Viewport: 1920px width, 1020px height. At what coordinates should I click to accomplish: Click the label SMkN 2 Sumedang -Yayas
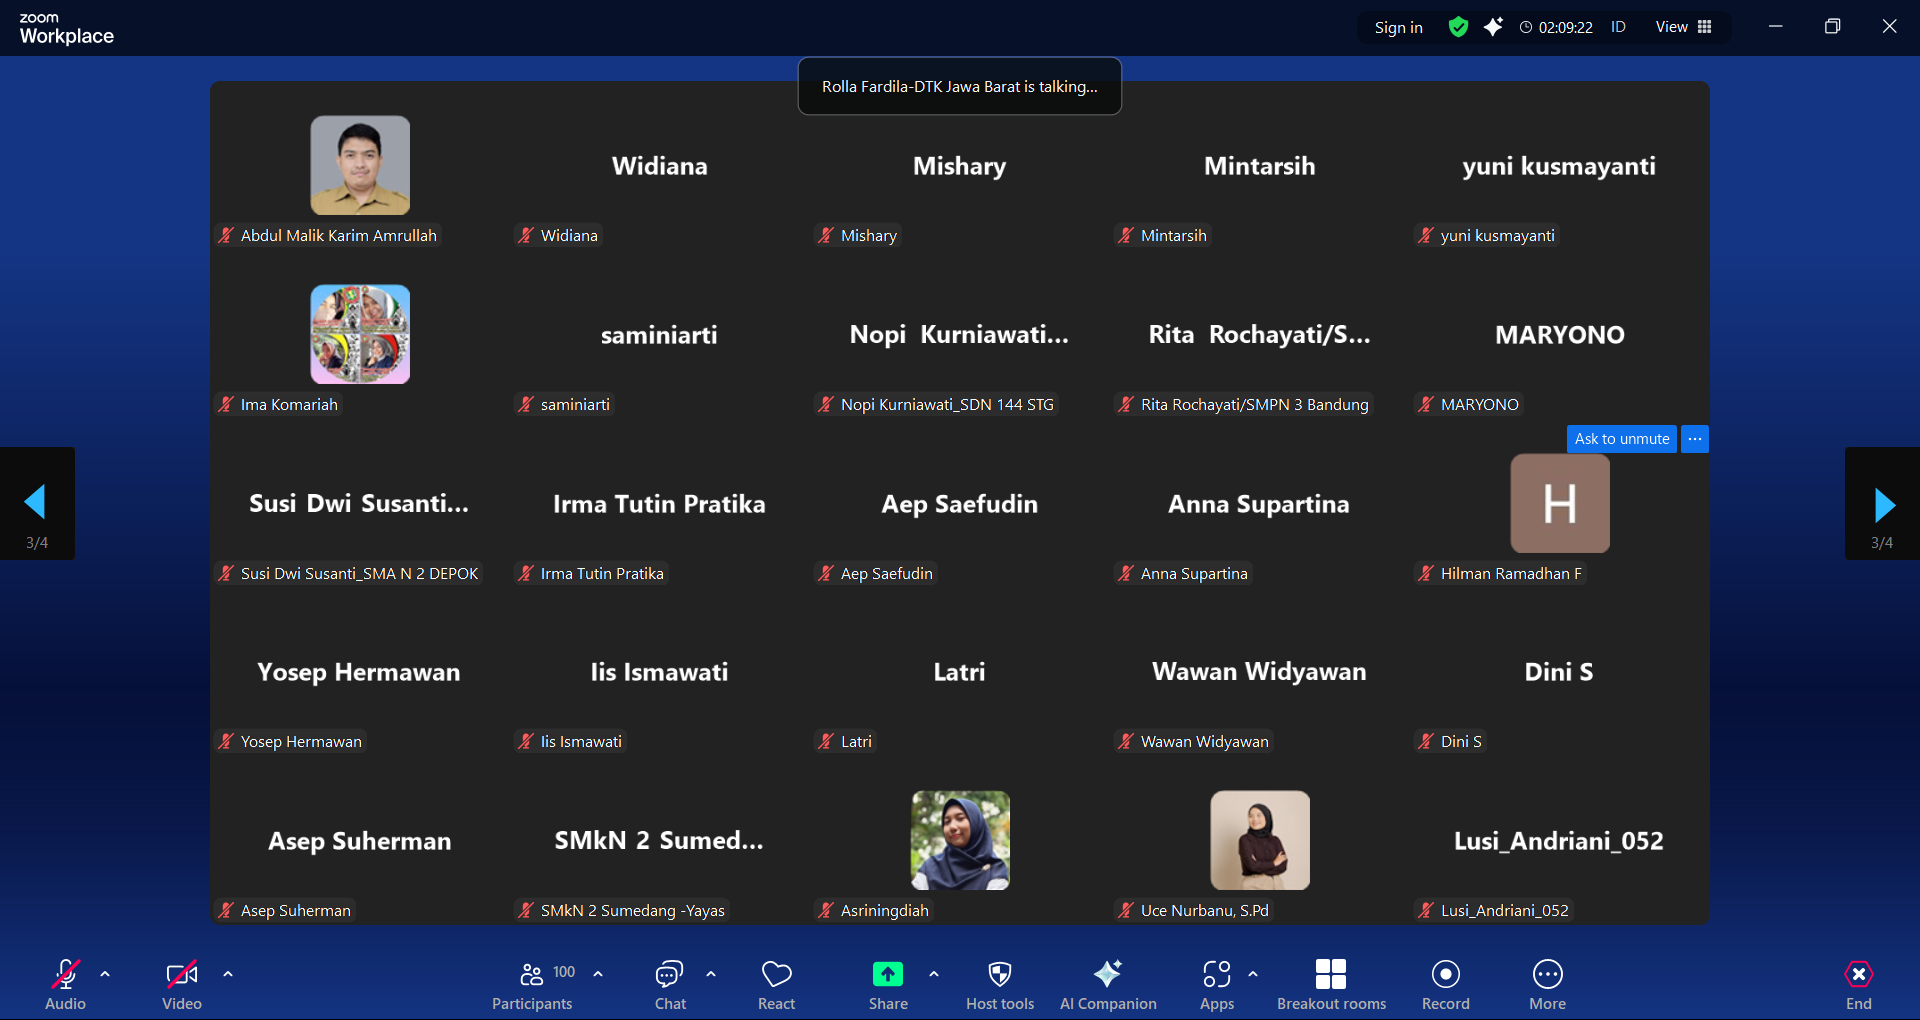point(632,910)
